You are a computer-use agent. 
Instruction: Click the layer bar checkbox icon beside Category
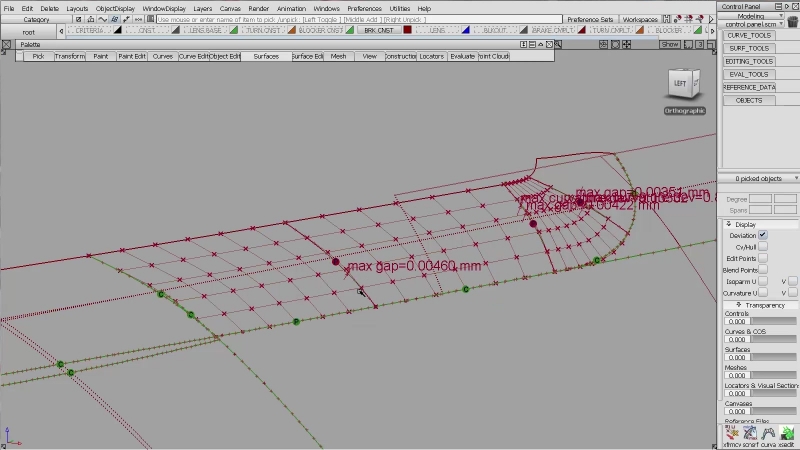[78, 19]
